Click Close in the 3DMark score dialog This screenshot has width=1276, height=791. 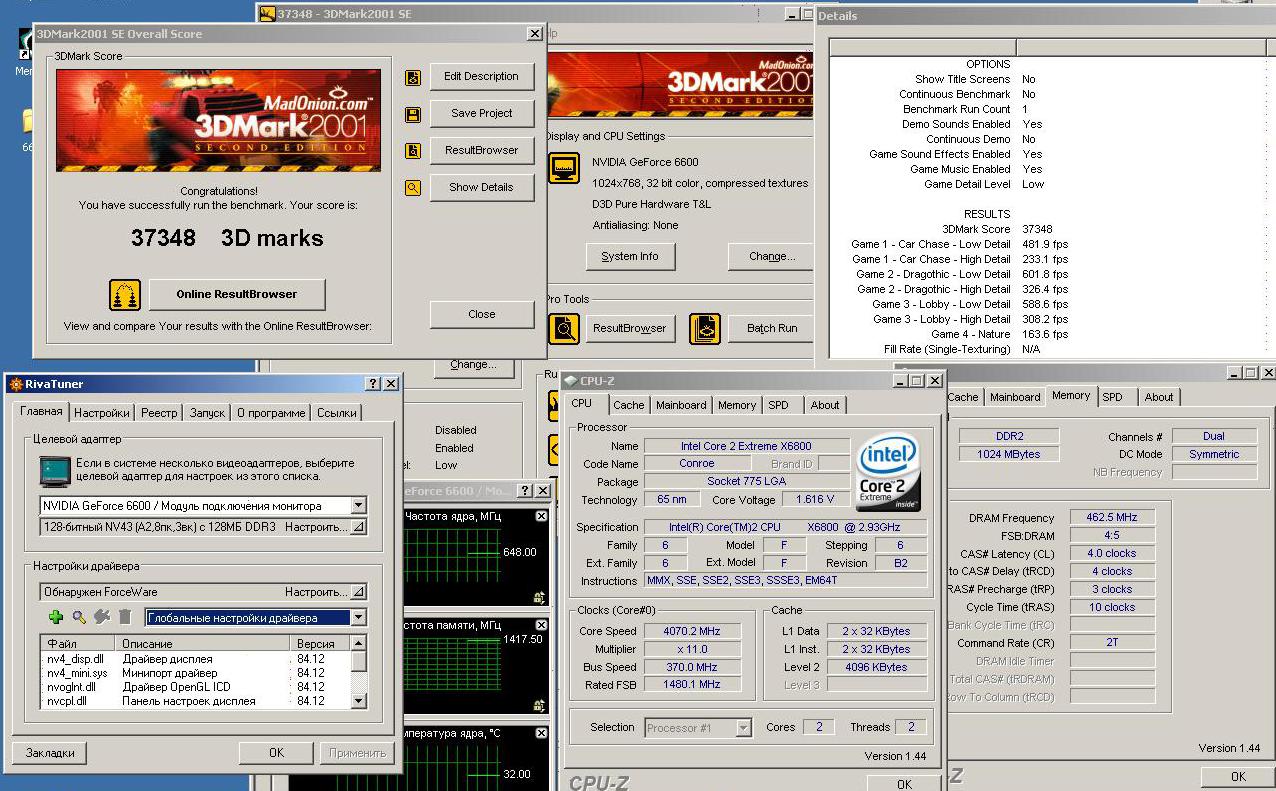(x=482, y=314)
